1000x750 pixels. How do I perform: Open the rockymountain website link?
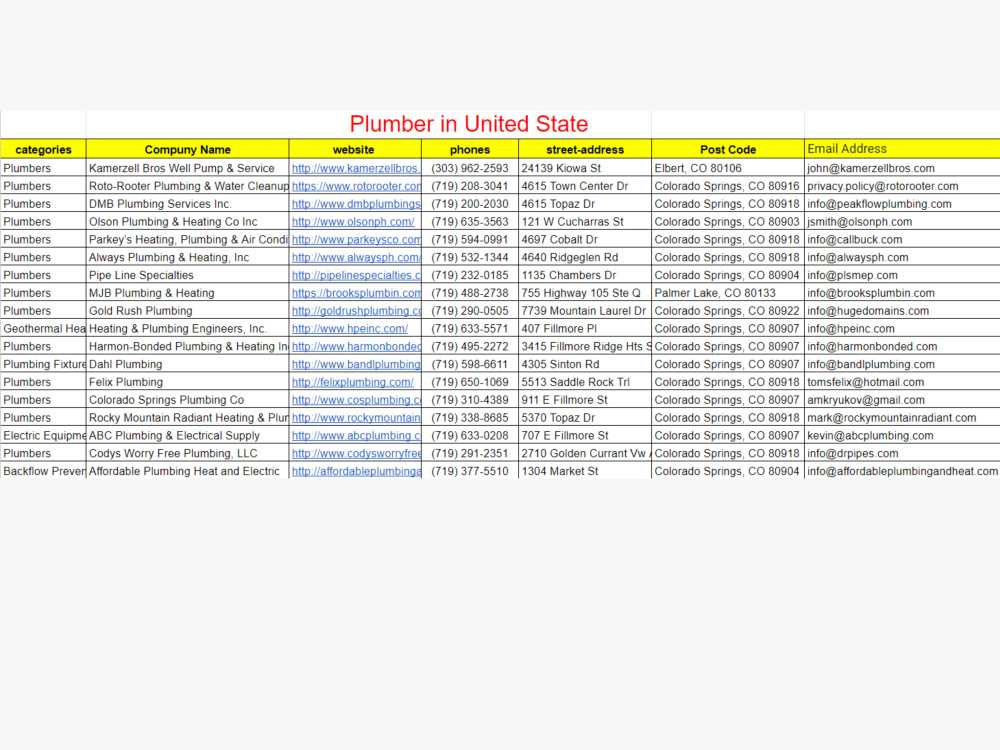tap(356, 418)
